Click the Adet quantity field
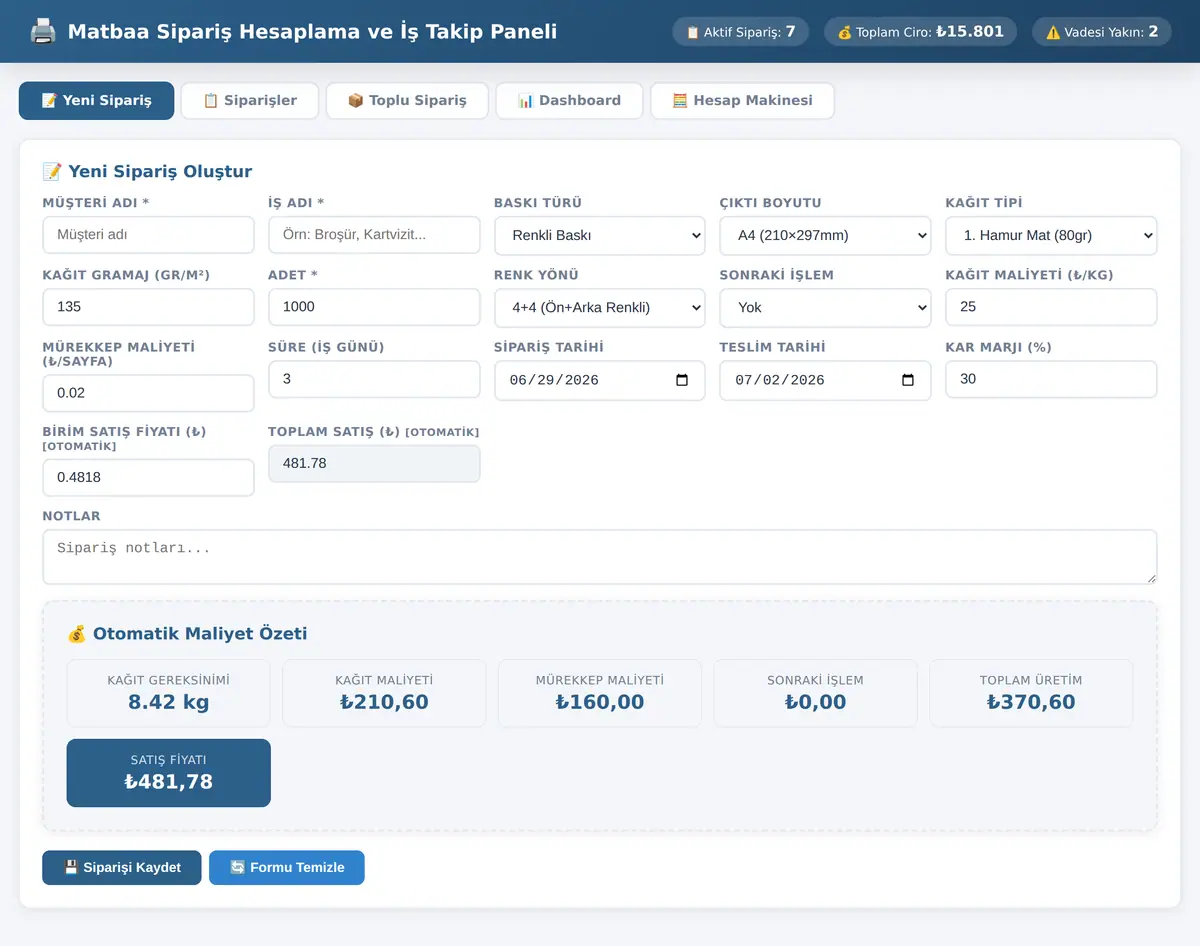1200x946 pixels. pos(374,307)
